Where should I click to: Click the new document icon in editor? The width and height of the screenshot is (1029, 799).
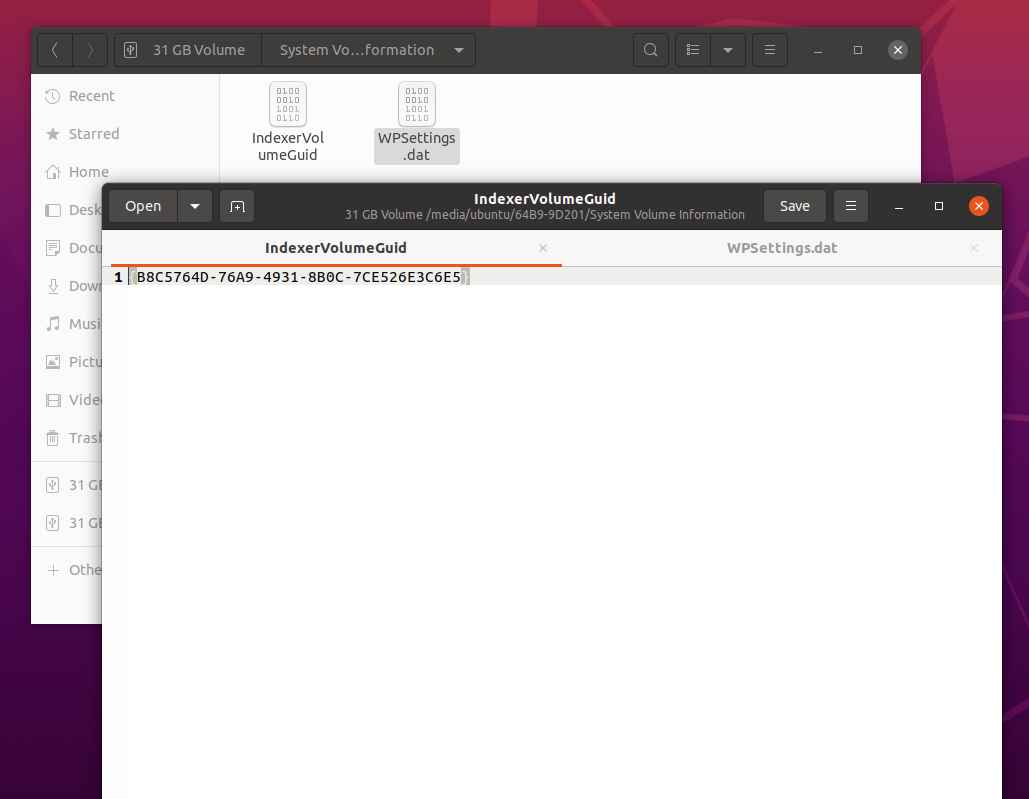(237, 206)
